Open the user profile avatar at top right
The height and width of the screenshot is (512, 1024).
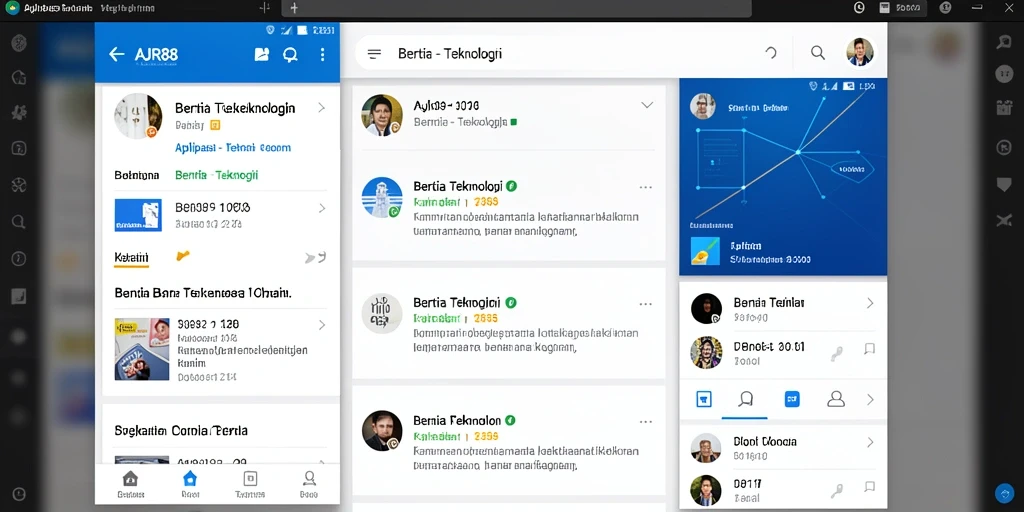pos(860,52)
